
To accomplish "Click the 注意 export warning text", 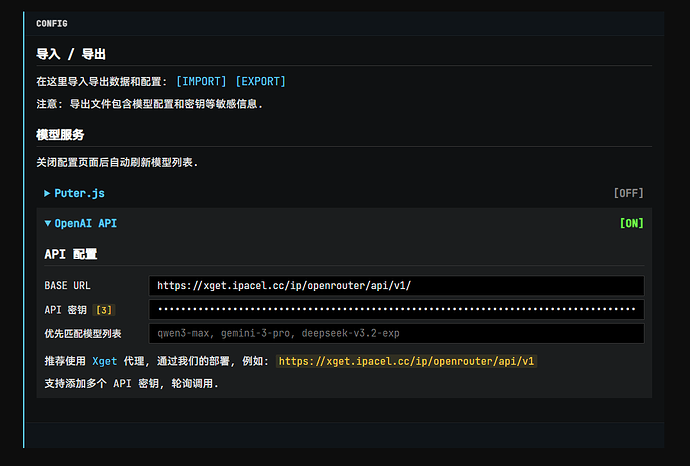I will coord(149,104).
